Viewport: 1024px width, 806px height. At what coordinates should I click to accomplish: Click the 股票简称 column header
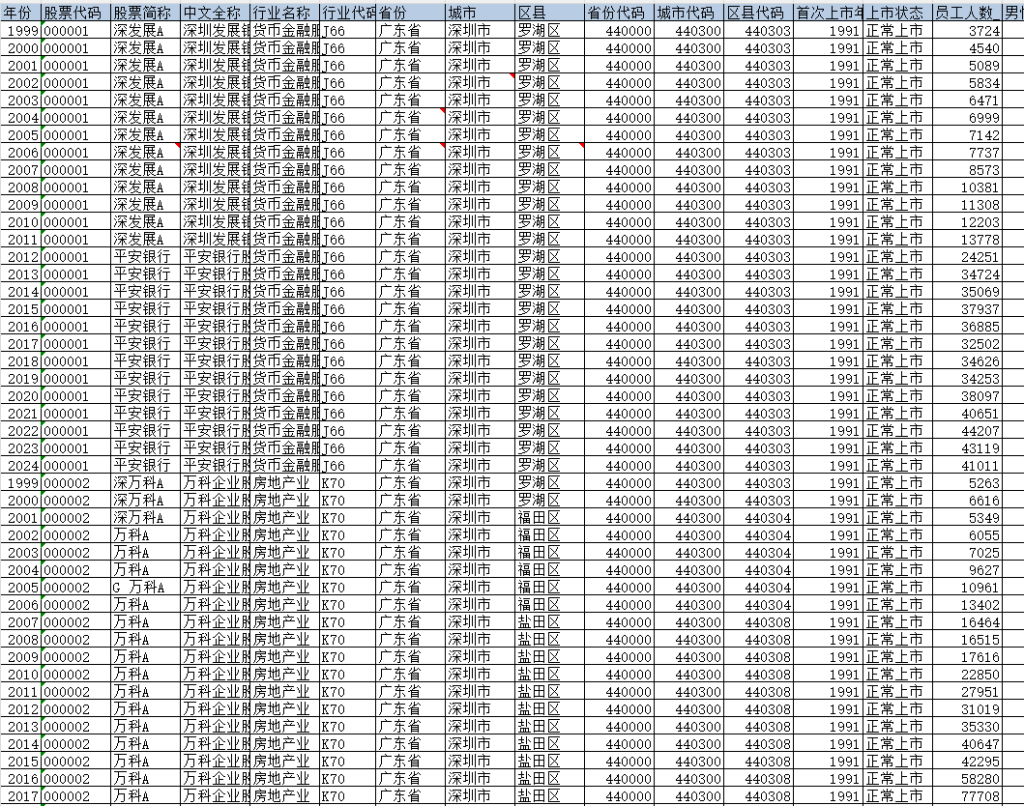click(x=144, y=12)
